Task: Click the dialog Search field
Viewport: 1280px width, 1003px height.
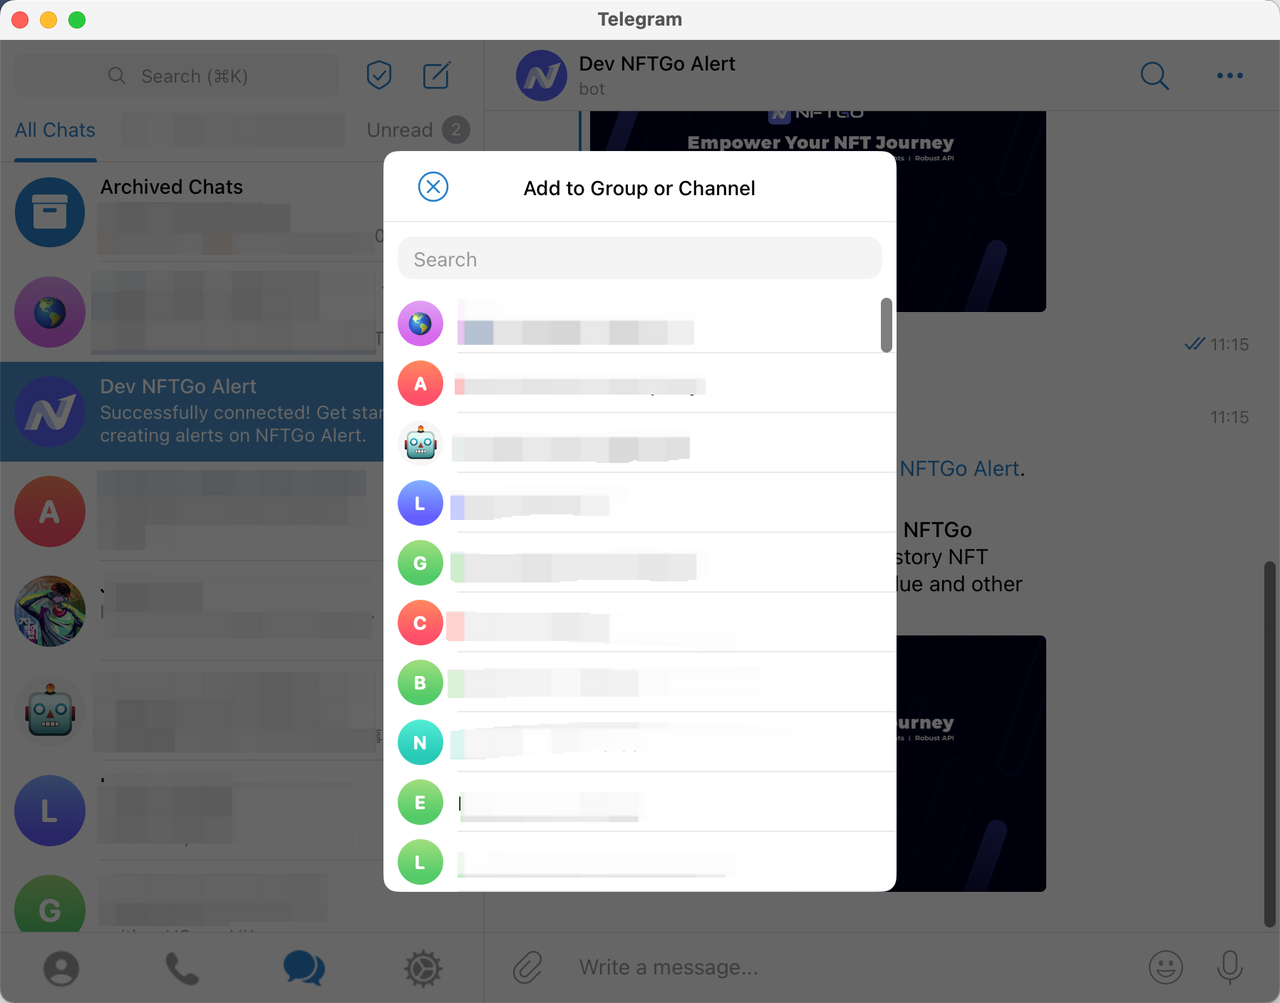Action: (x=640, y=259)
